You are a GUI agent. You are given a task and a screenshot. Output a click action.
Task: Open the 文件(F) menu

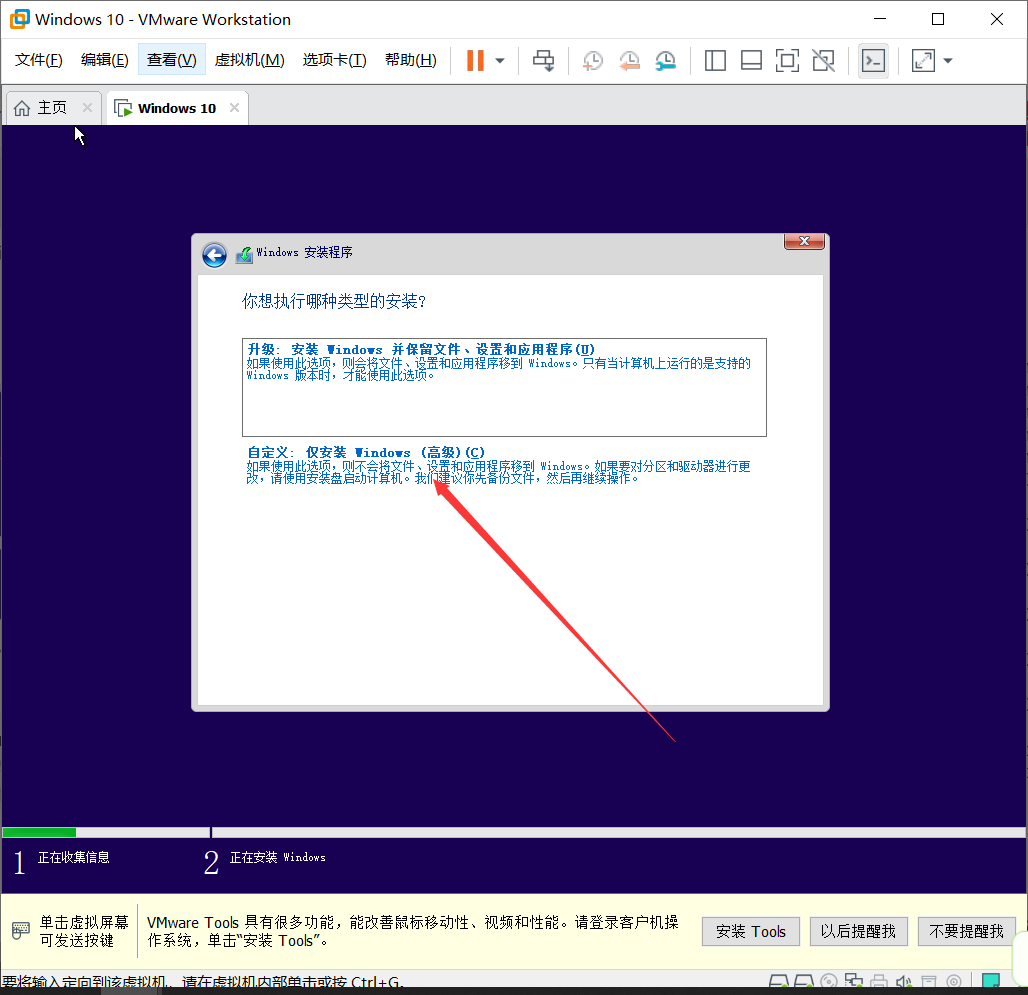coord(39,60)
